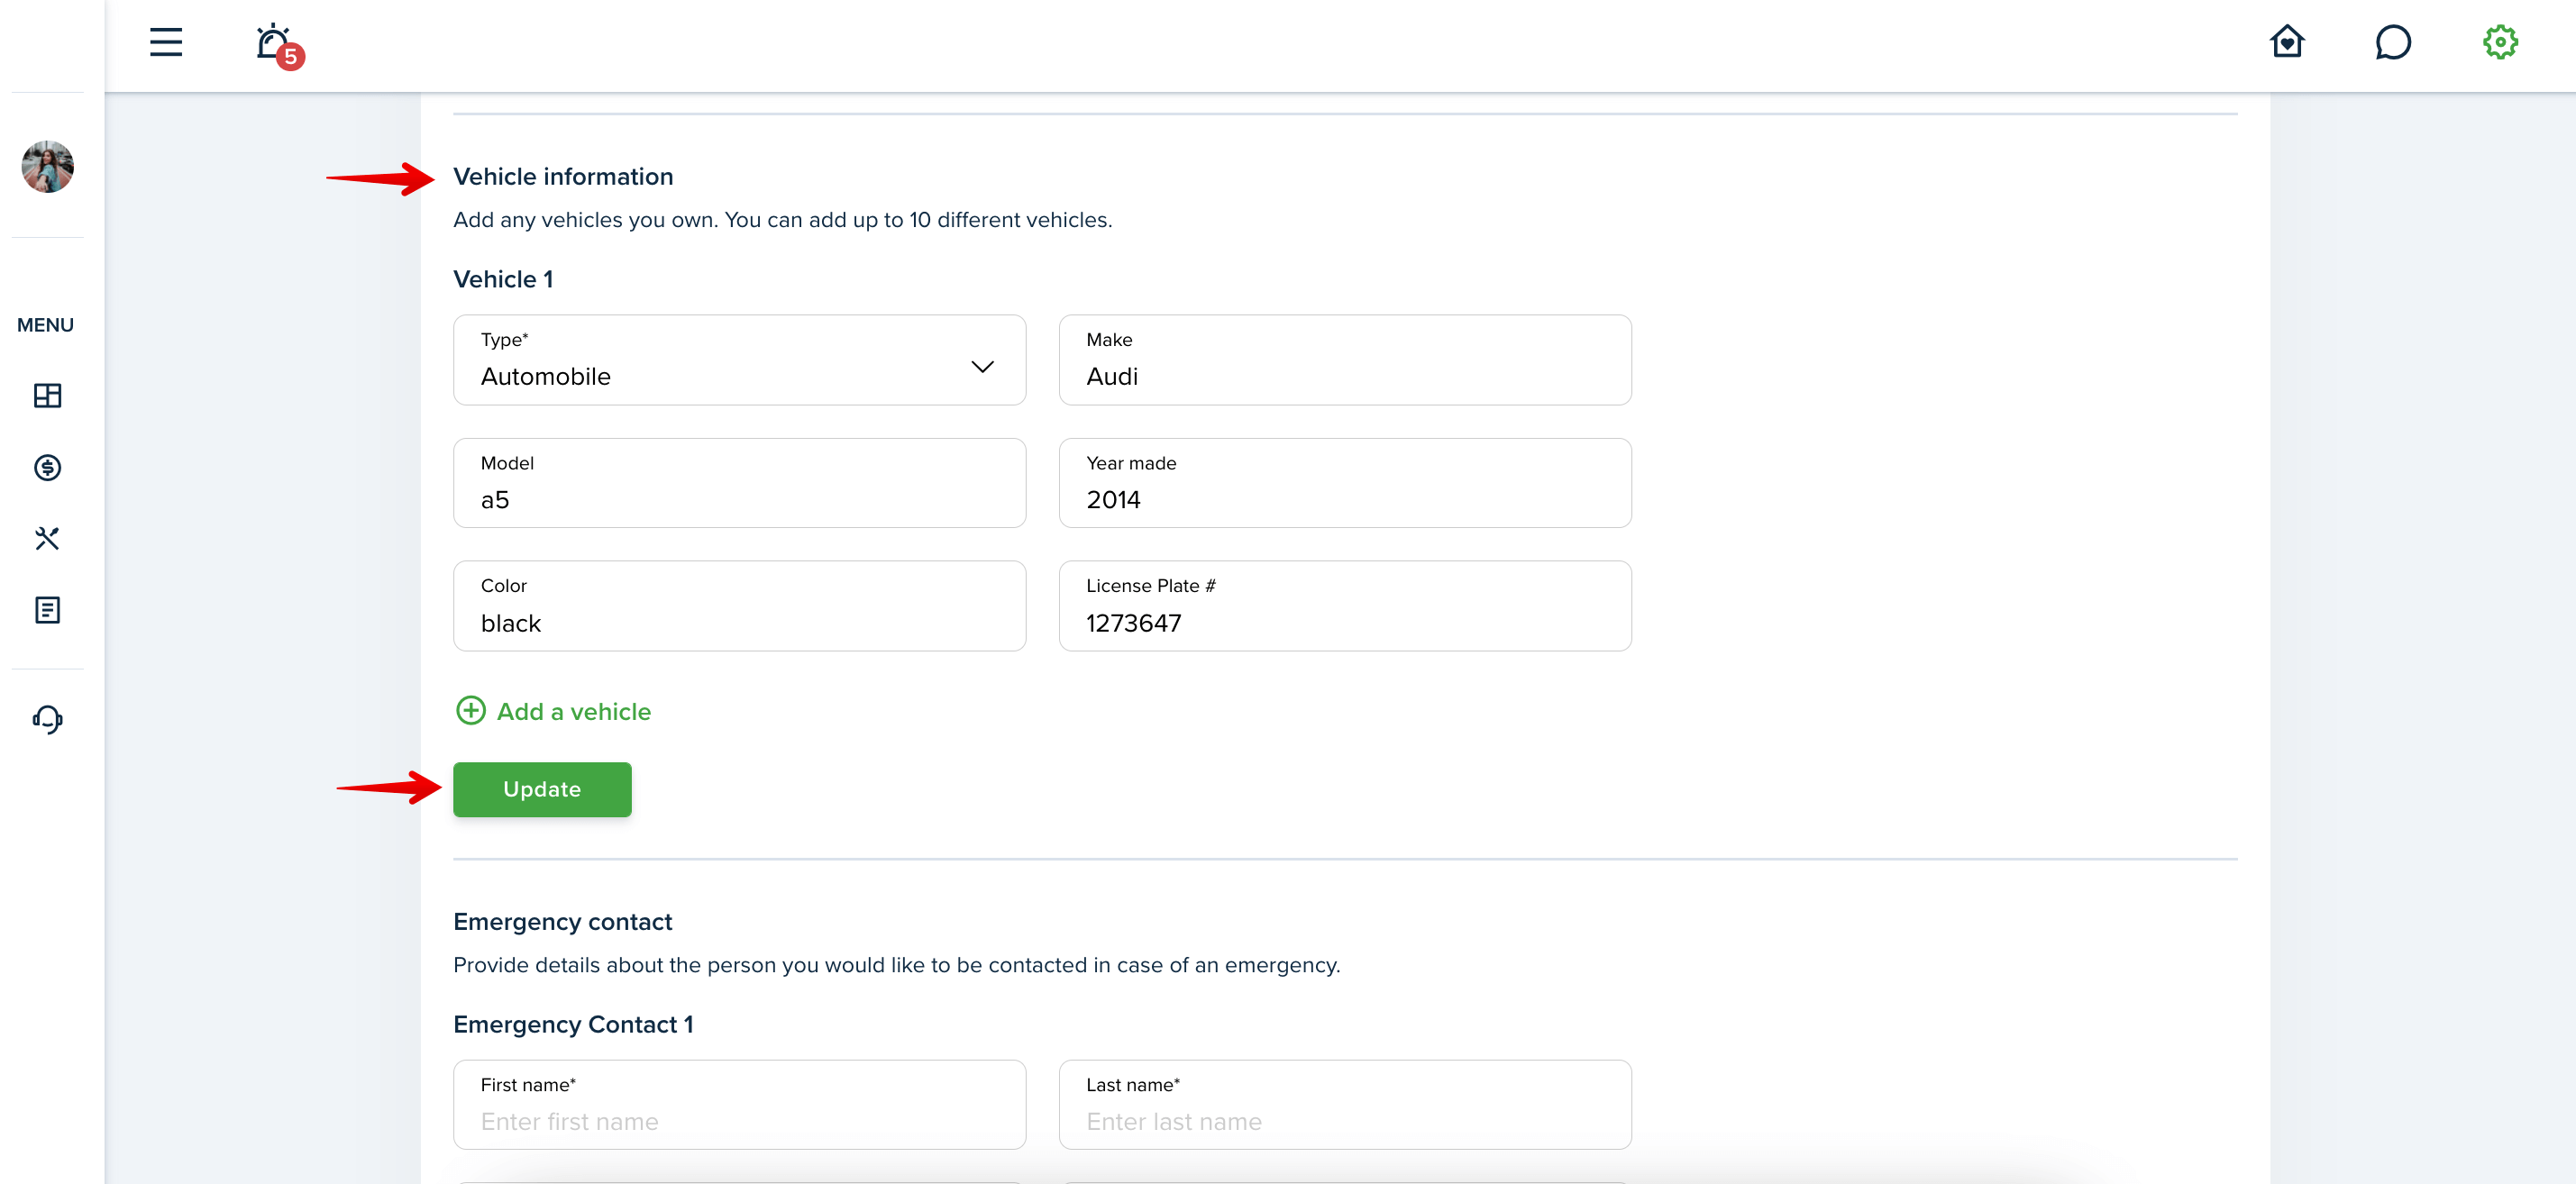Click the Model field containing a5

point(739,483)
